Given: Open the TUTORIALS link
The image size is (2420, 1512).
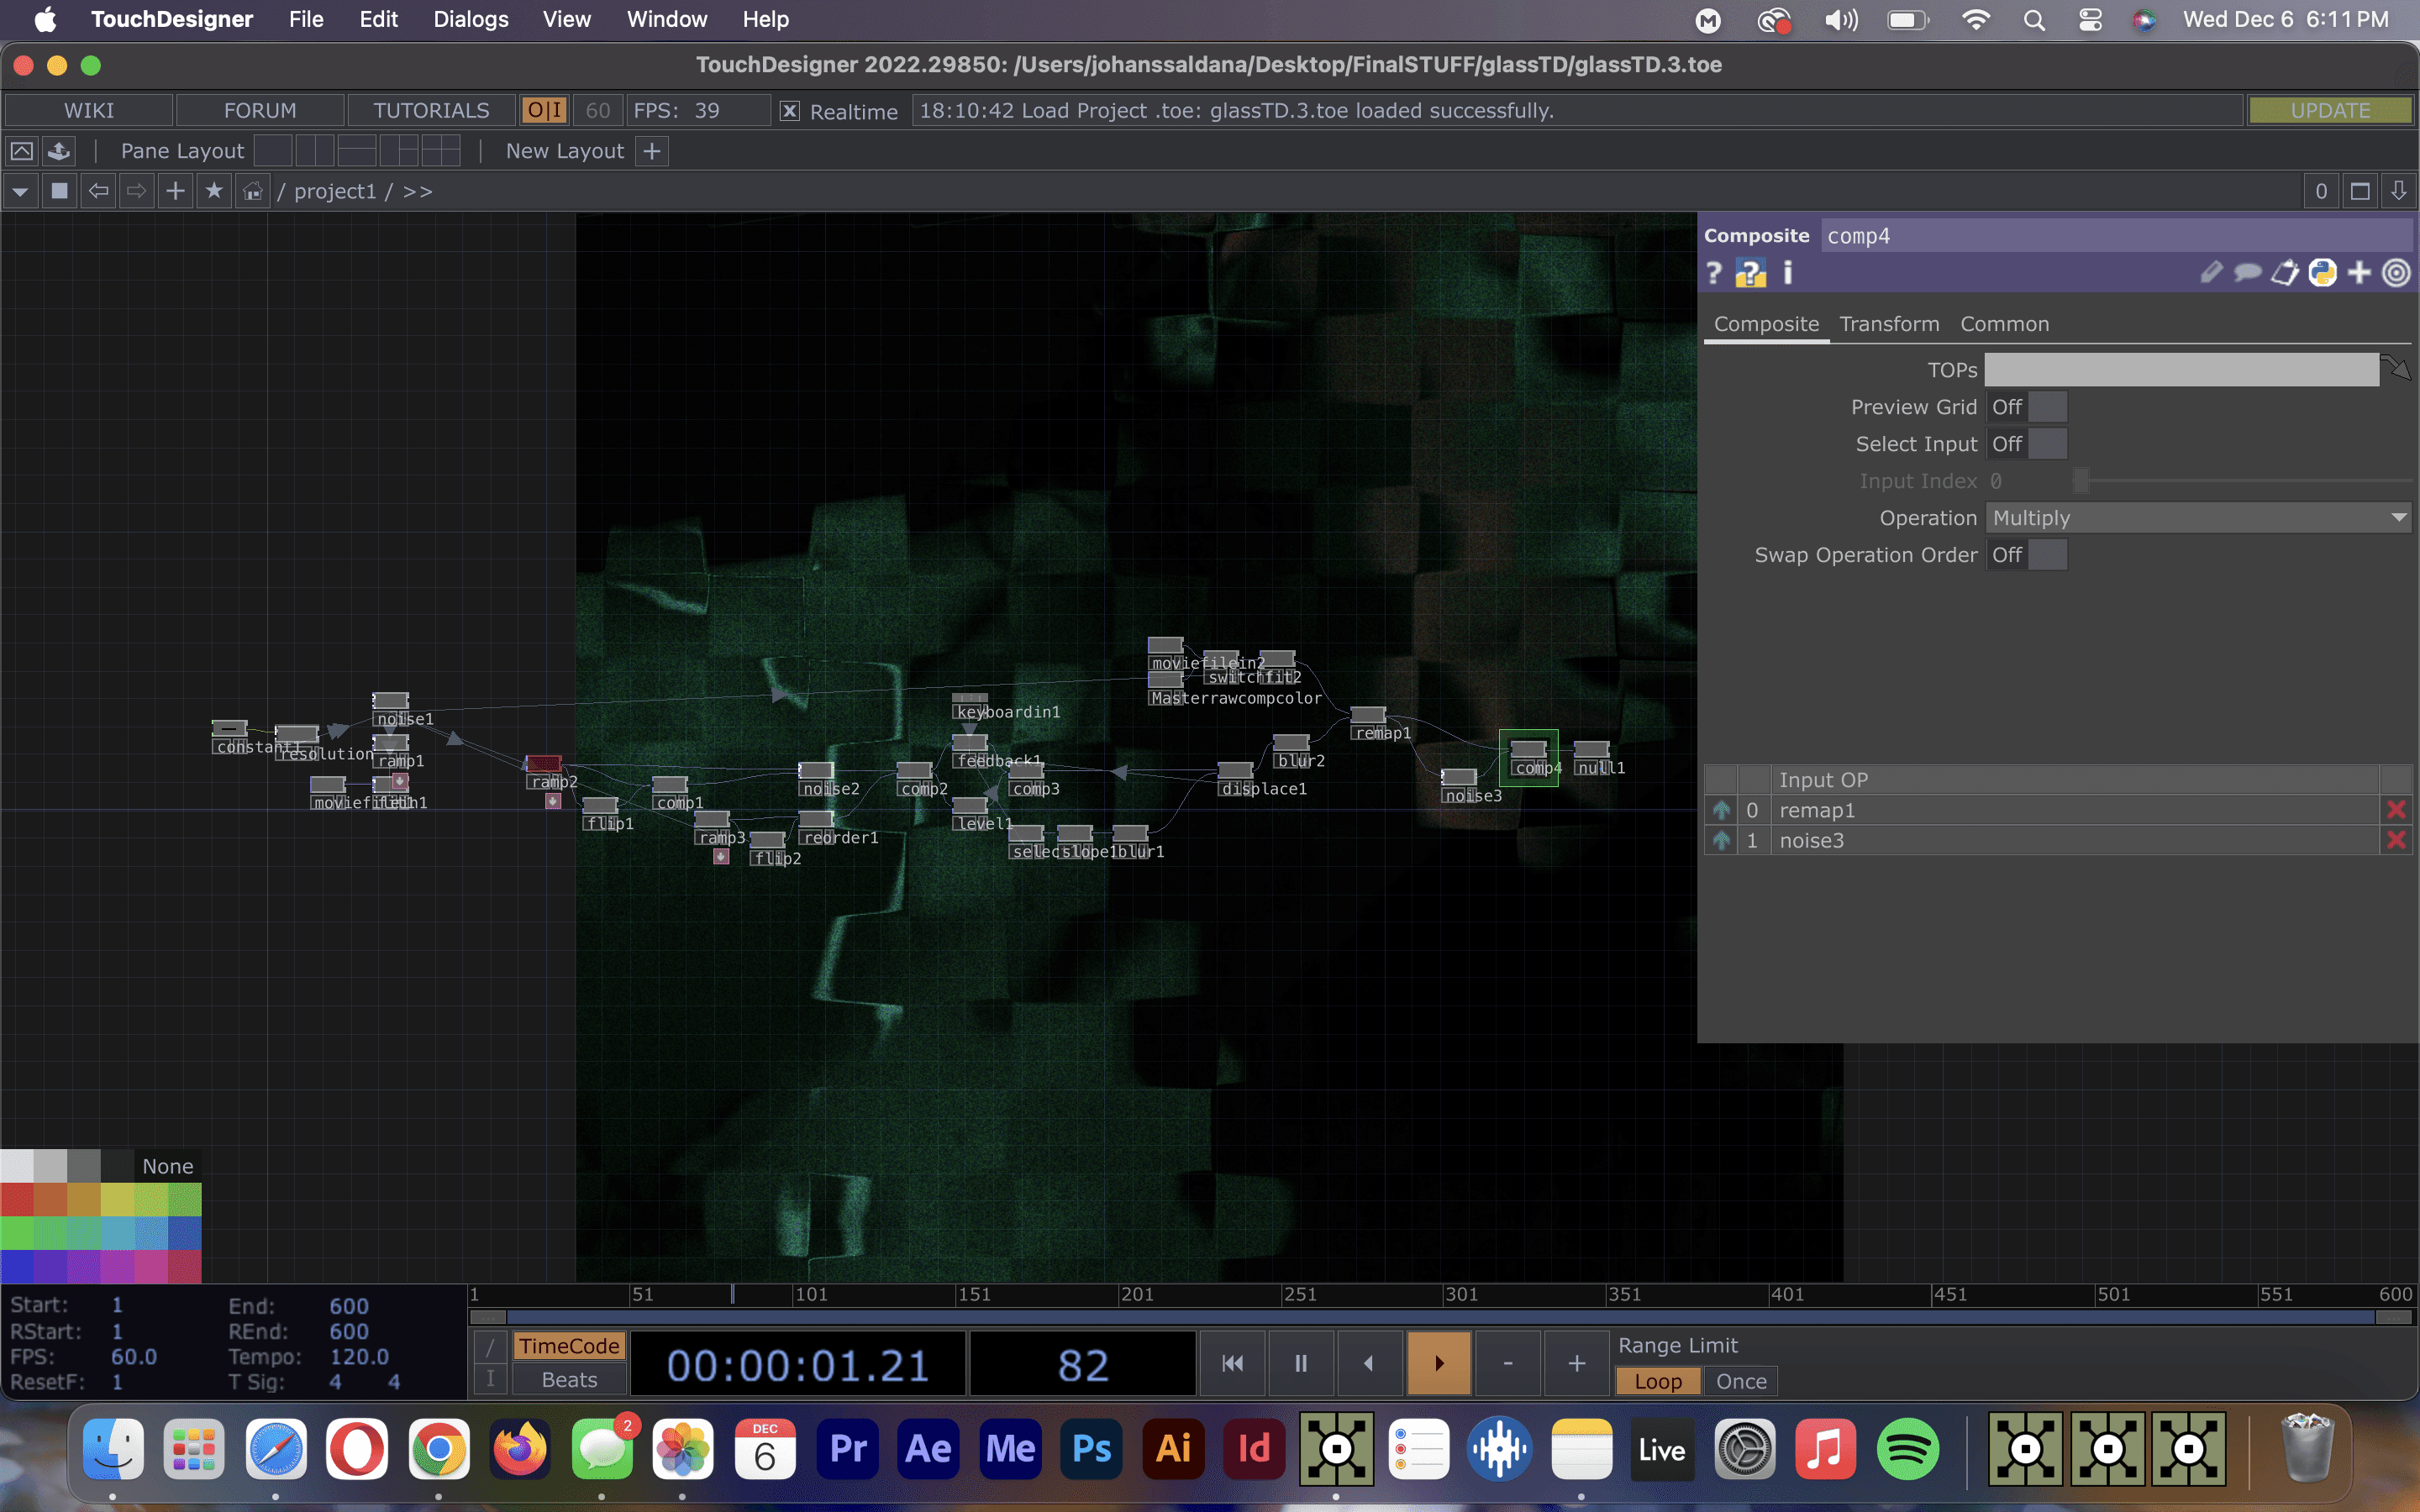Looking at the screenshot, I should [x=431, y=111].
